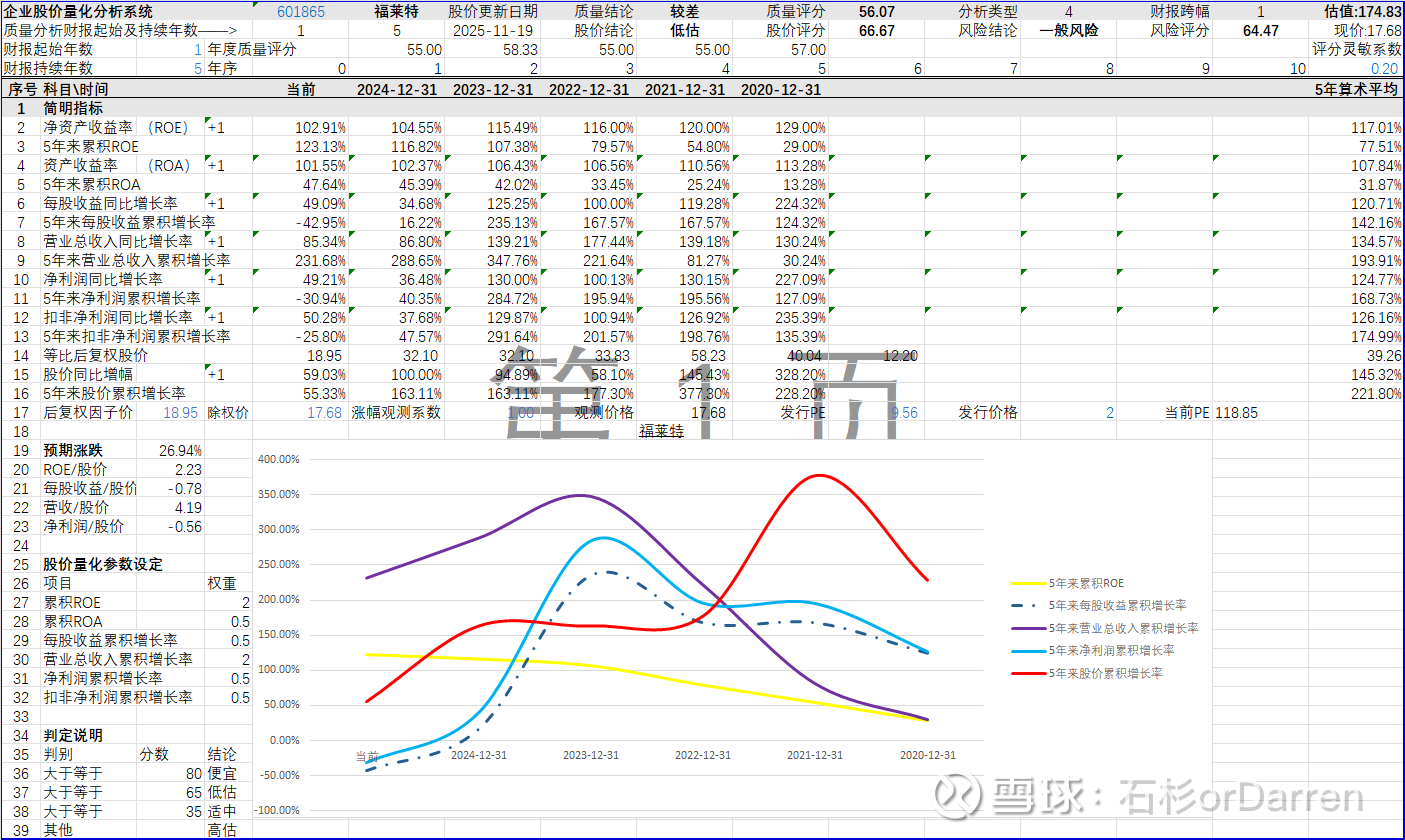The height and width of the screenshot is (840, 1405).
Task: Select the conclusion cell 便宜
Action: point(222,773)
